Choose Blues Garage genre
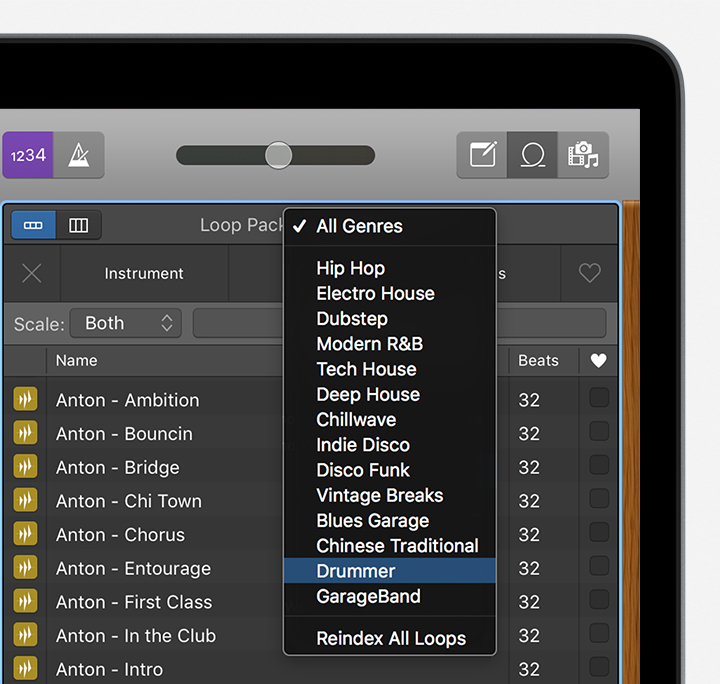 tap(390, 521)
